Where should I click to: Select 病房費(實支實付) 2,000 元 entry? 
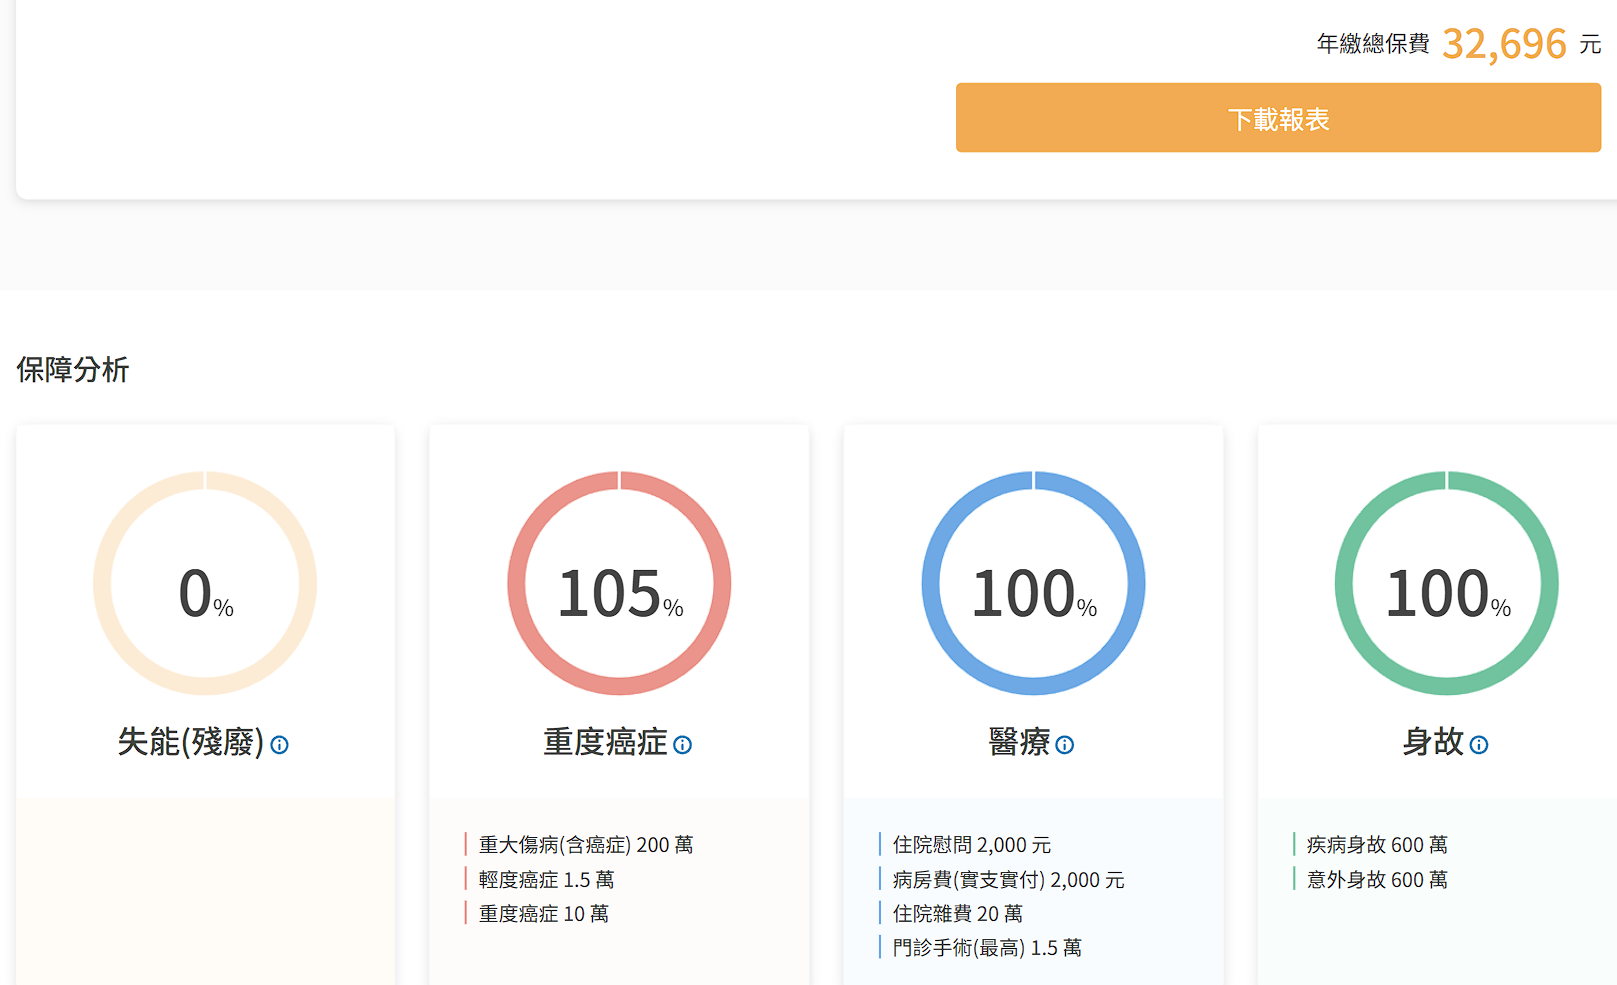(1008, 880)
